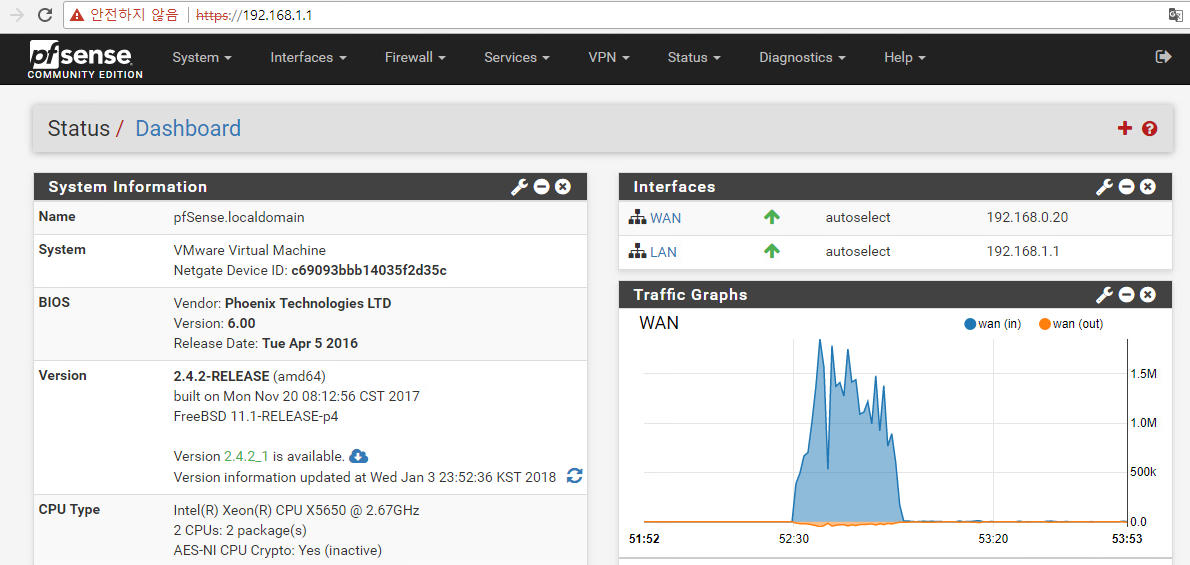Click the AES-NI CPU Crypto status text
Screen dimensions: 1190x565
(x=278, y=550)
